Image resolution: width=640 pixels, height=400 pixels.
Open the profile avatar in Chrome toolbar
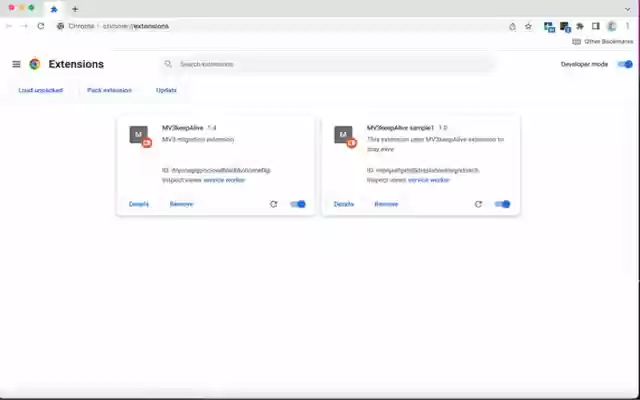[611, 27]
